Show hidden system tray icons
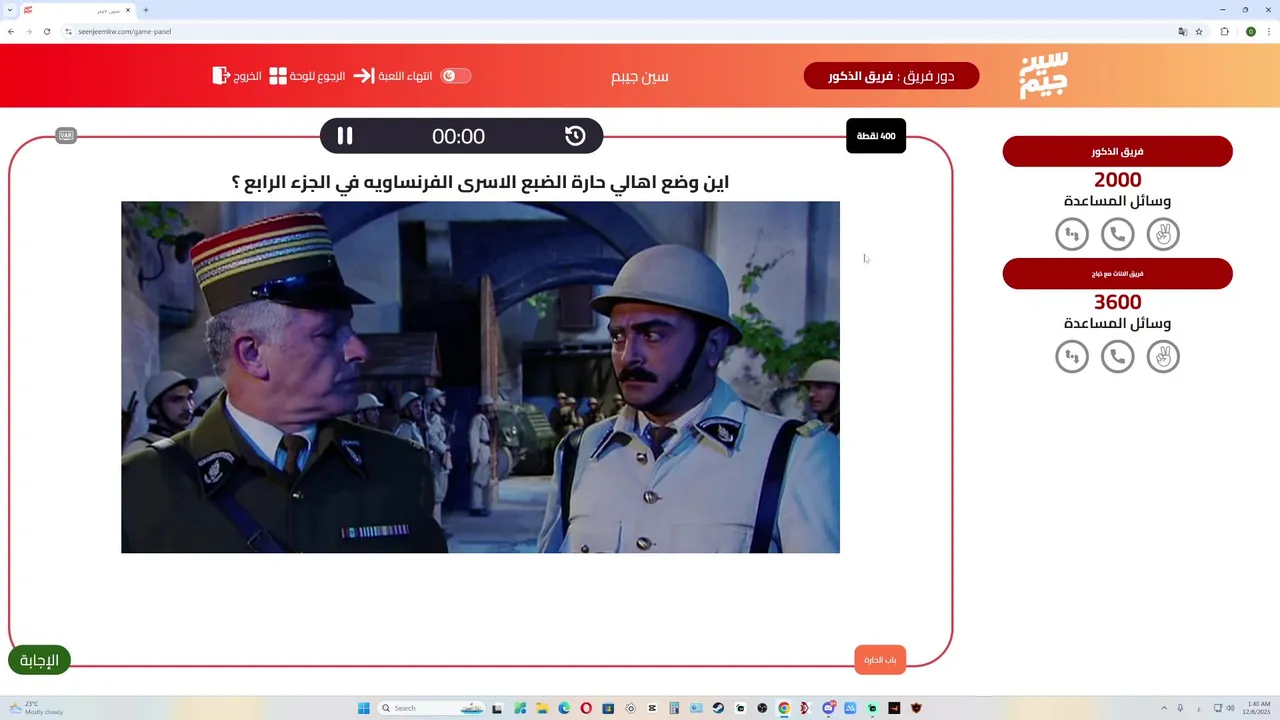The width and height of the screenshot is (1280, 720). pos(1164,708)
